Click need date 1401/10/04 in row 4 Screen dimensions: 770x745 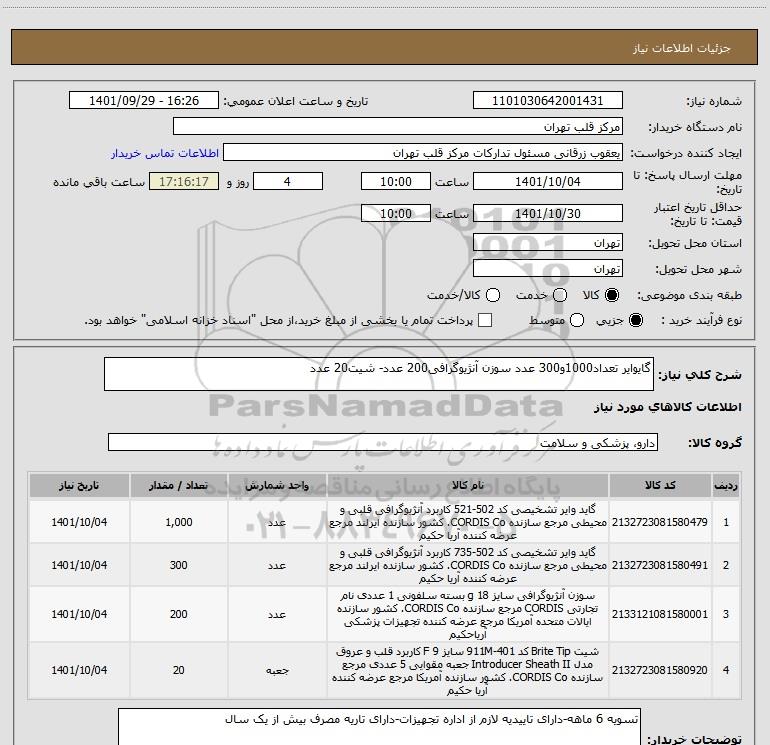click(x=79, y=670)
